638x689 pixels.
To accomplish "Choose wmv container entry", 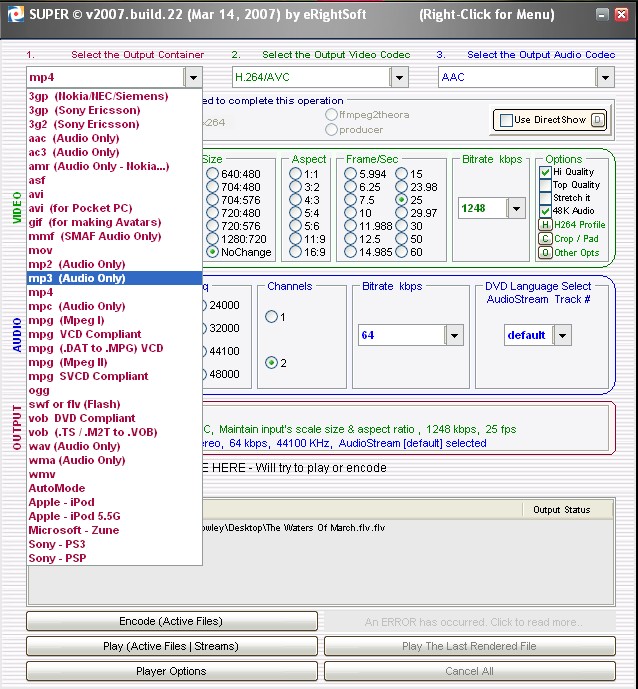I will [x=114, y=474].
